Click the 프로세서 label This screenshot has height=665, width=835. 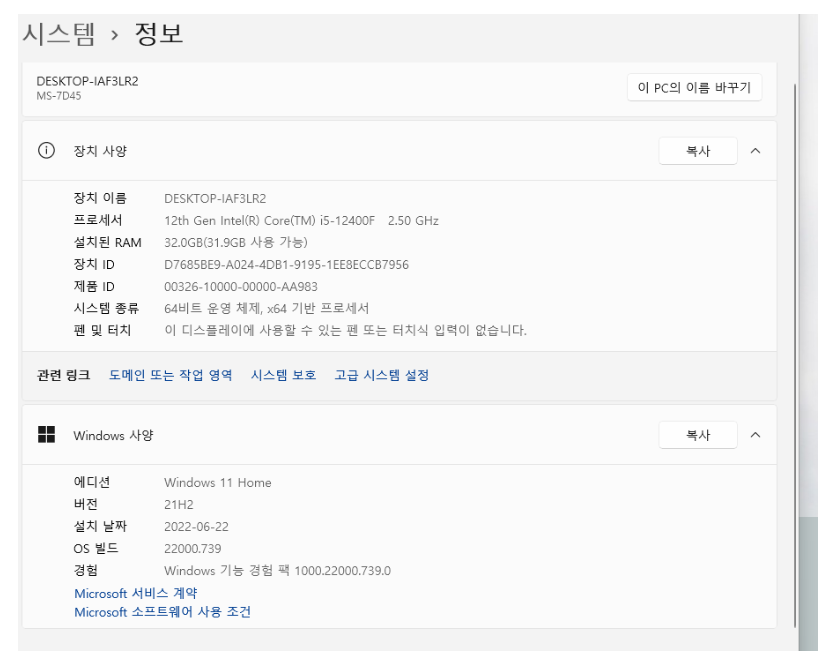point(98,220)
